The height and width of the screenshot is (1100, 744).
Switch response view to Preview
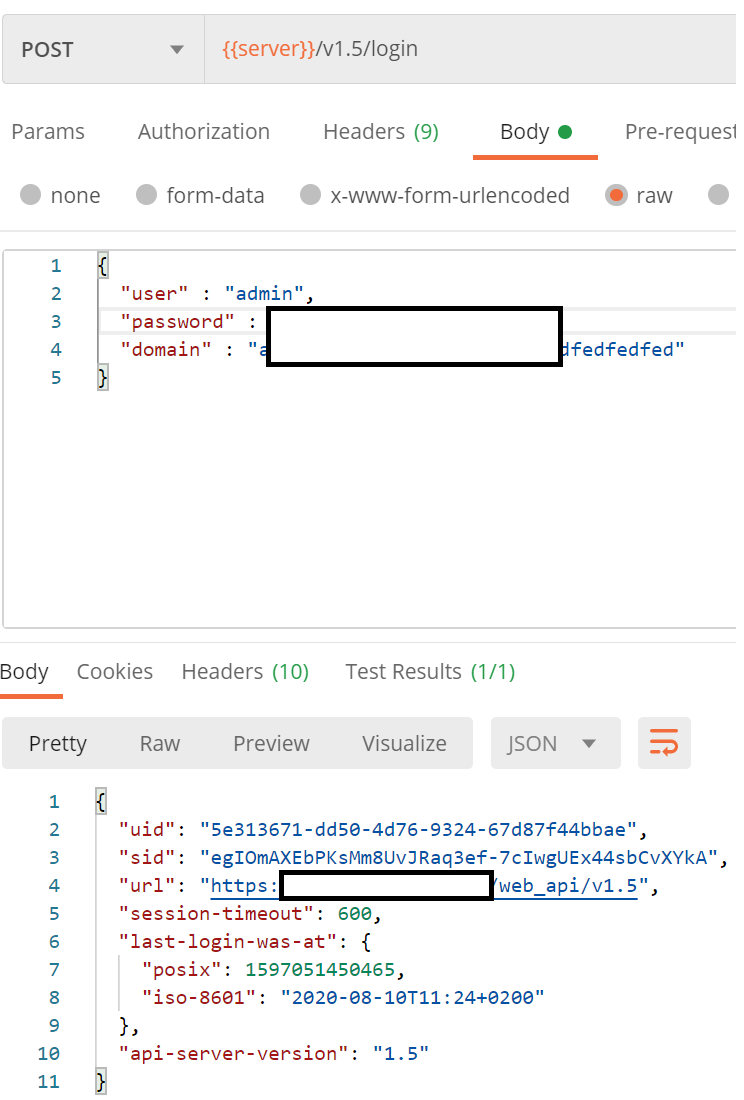tap(271, 743)
